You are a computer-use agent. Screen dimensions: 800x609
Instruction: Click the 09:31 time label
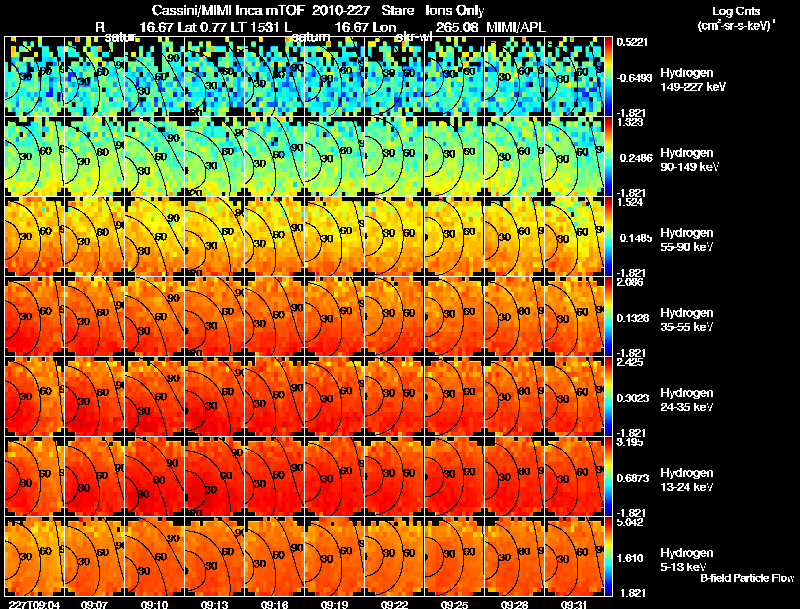coord(574,604)
